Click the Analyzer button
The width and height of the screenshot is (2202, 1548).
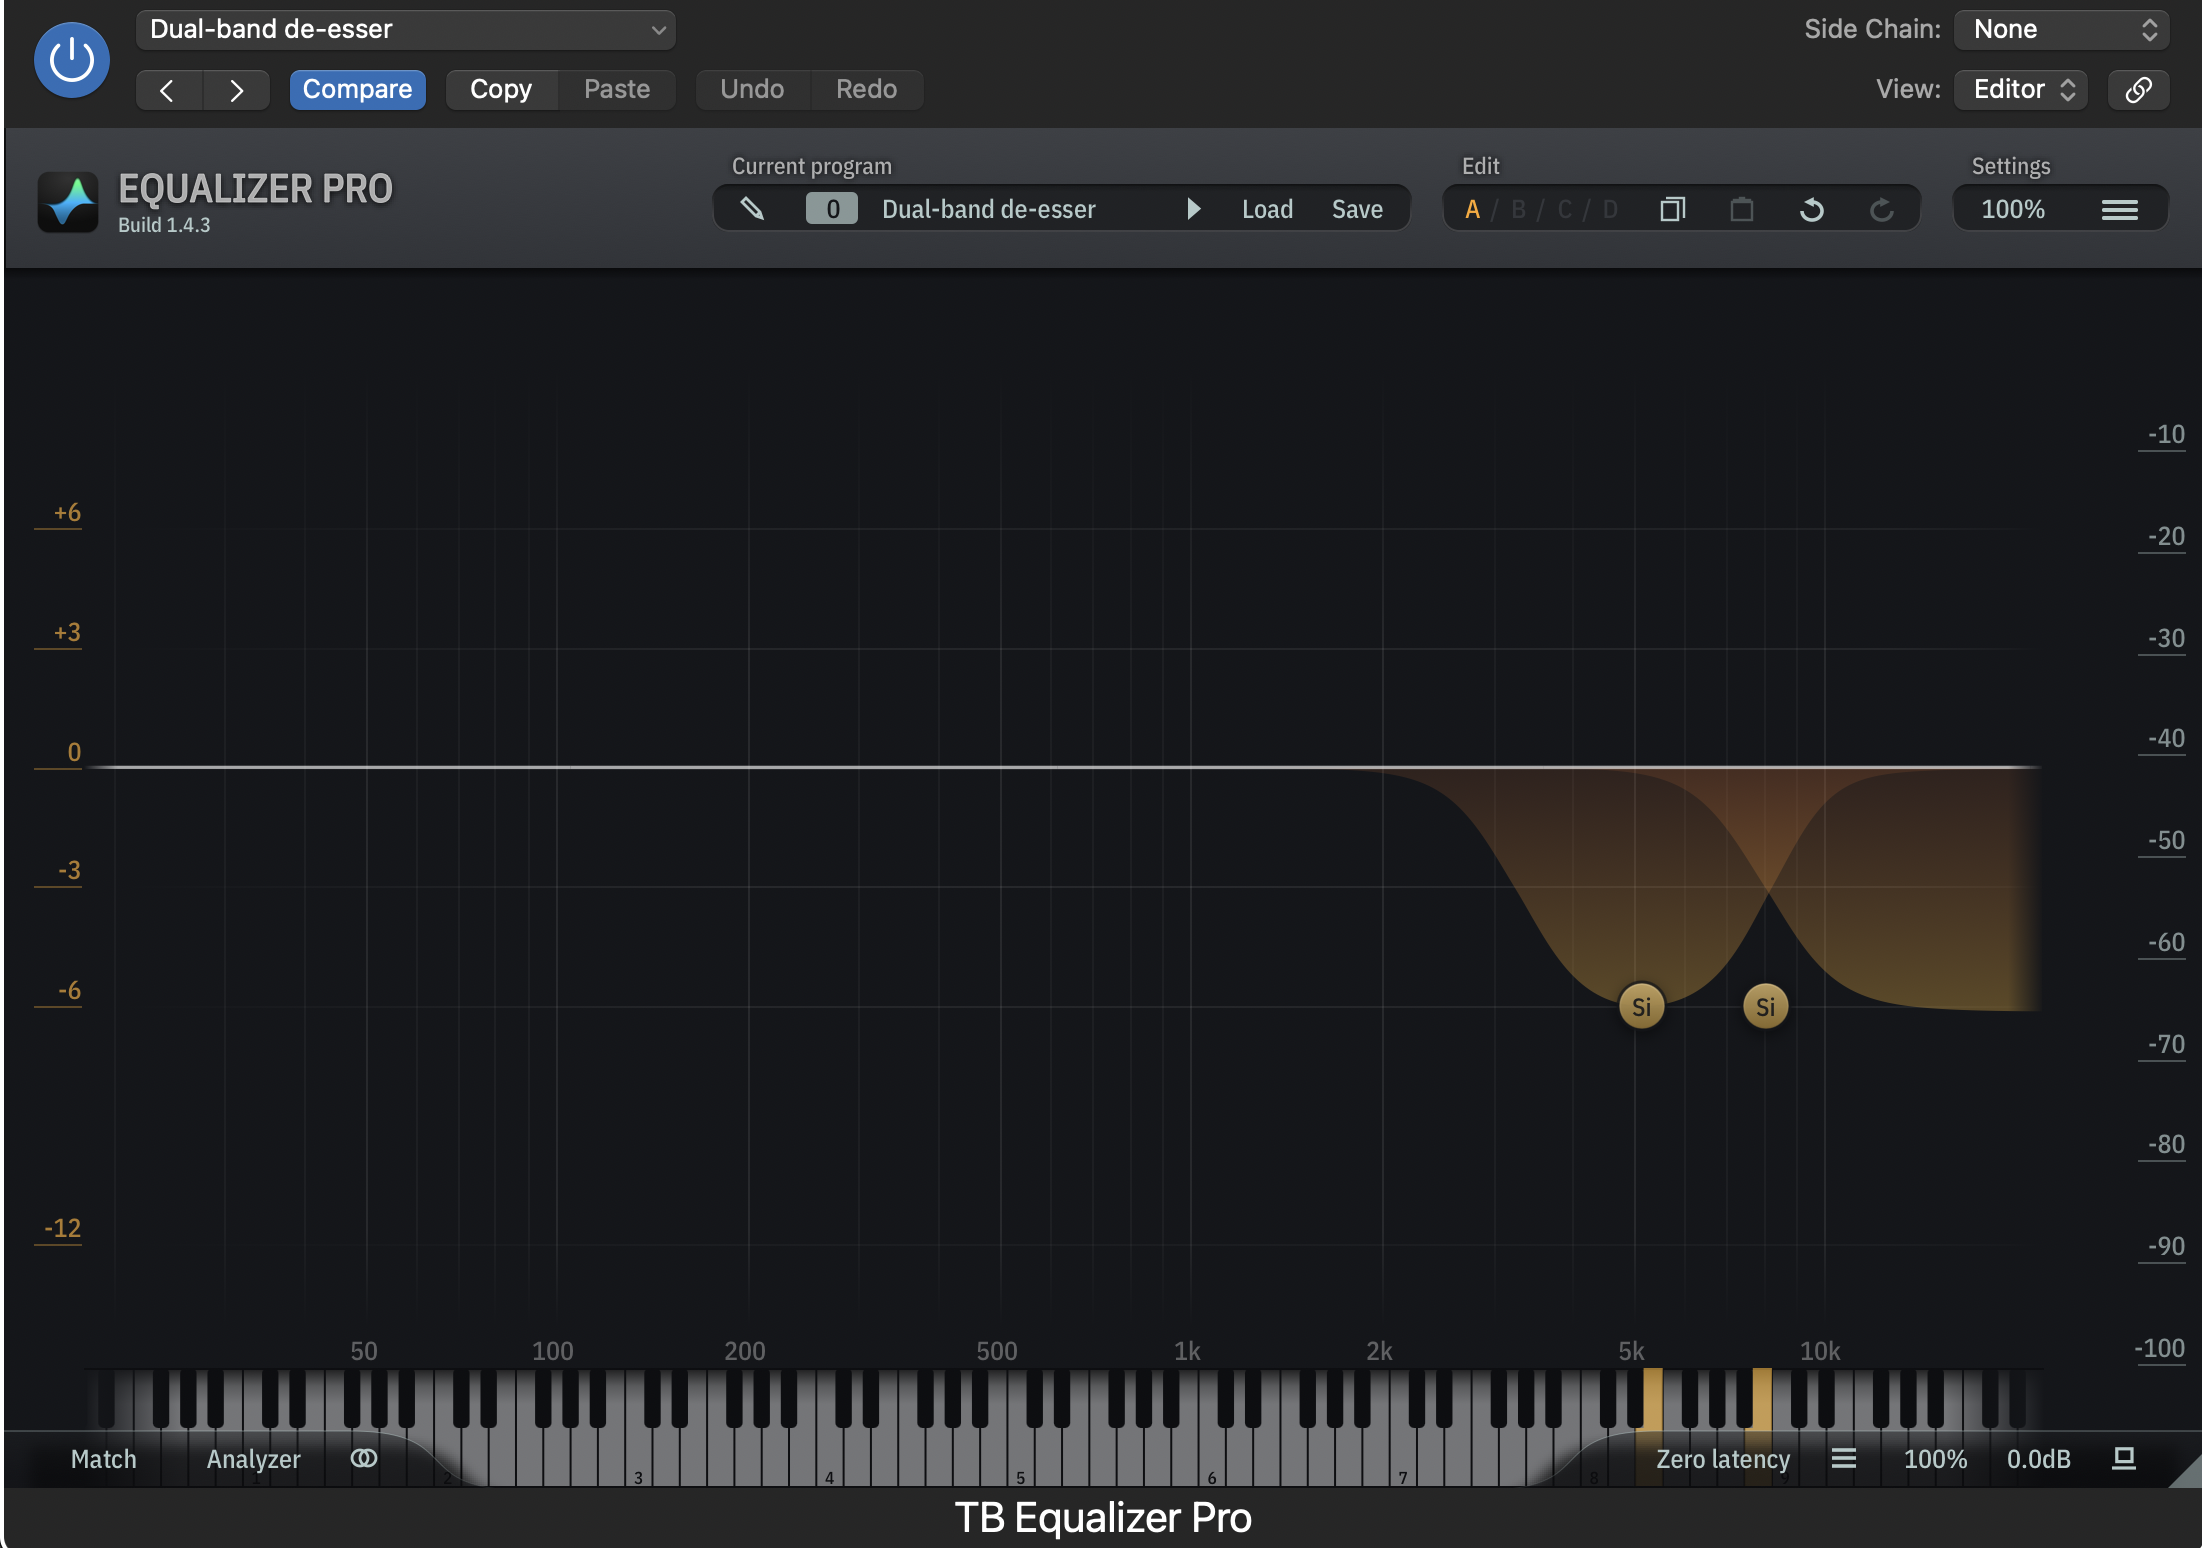pos(253,1459)
